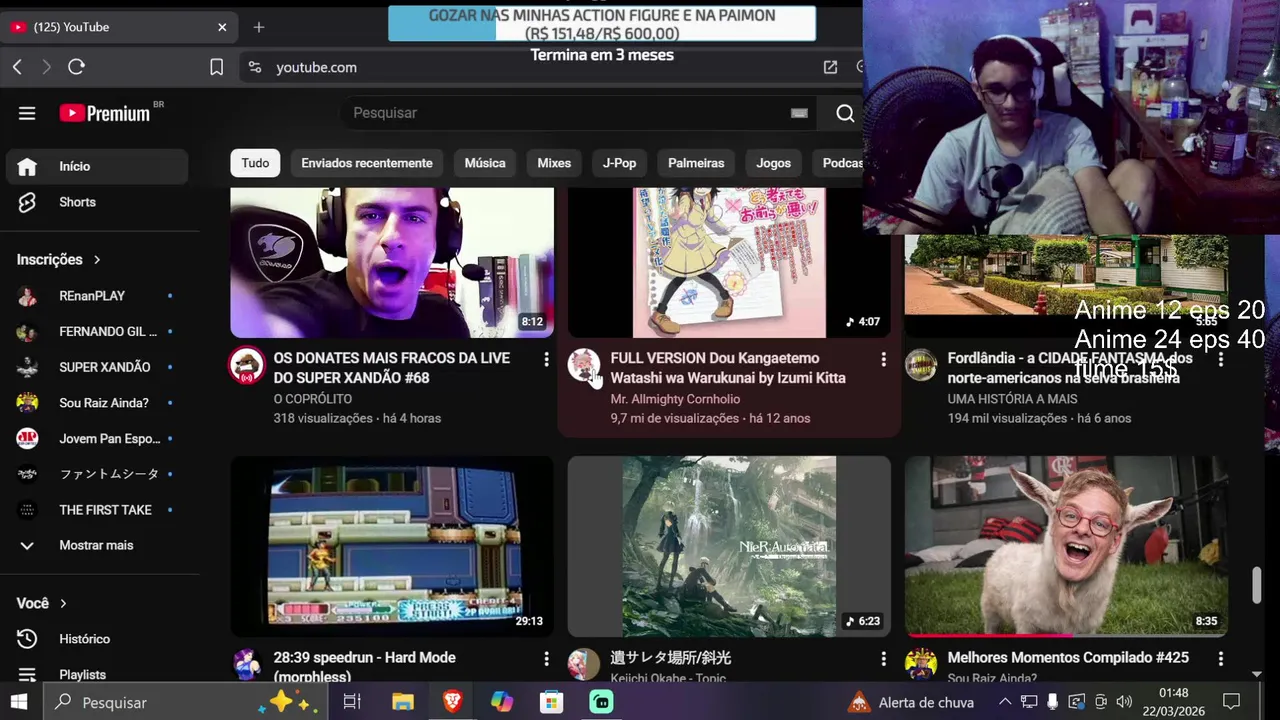Go back with browser back arrow
1280x720 pixels.
(17, 67)
